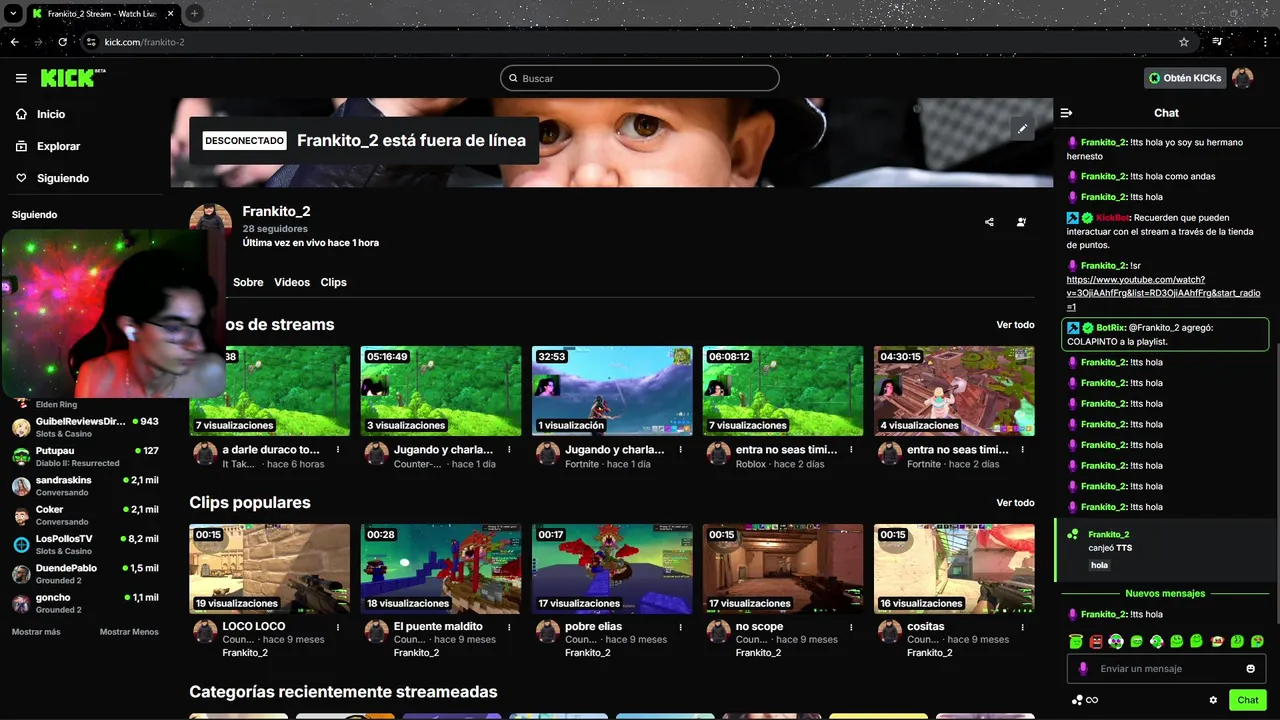Open goncho channel in sidebar

pos(85,603)
